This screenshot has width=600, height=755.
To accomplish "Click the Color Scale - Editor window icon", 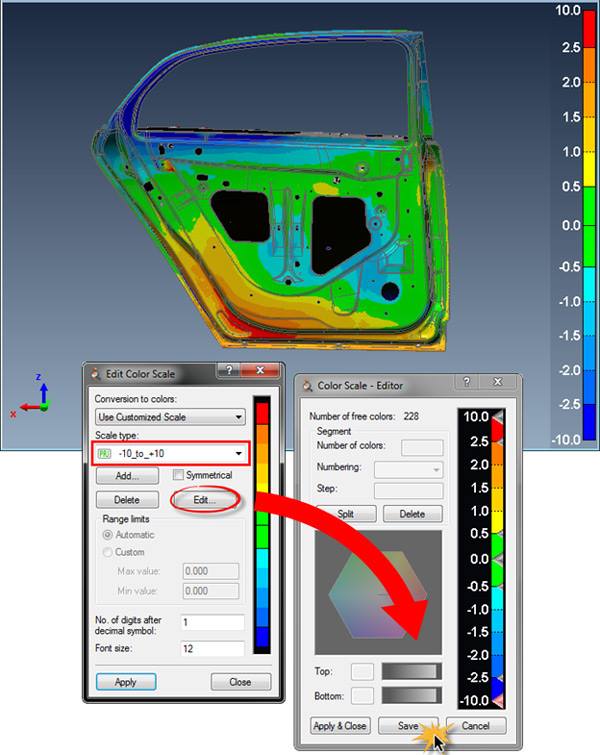I will click(307, 386).
